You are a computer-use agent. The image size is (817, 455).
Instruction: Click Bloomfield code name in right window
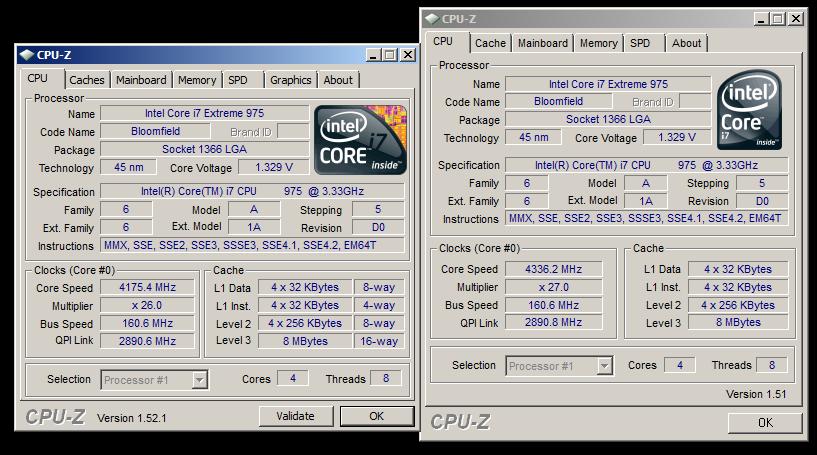559,101
